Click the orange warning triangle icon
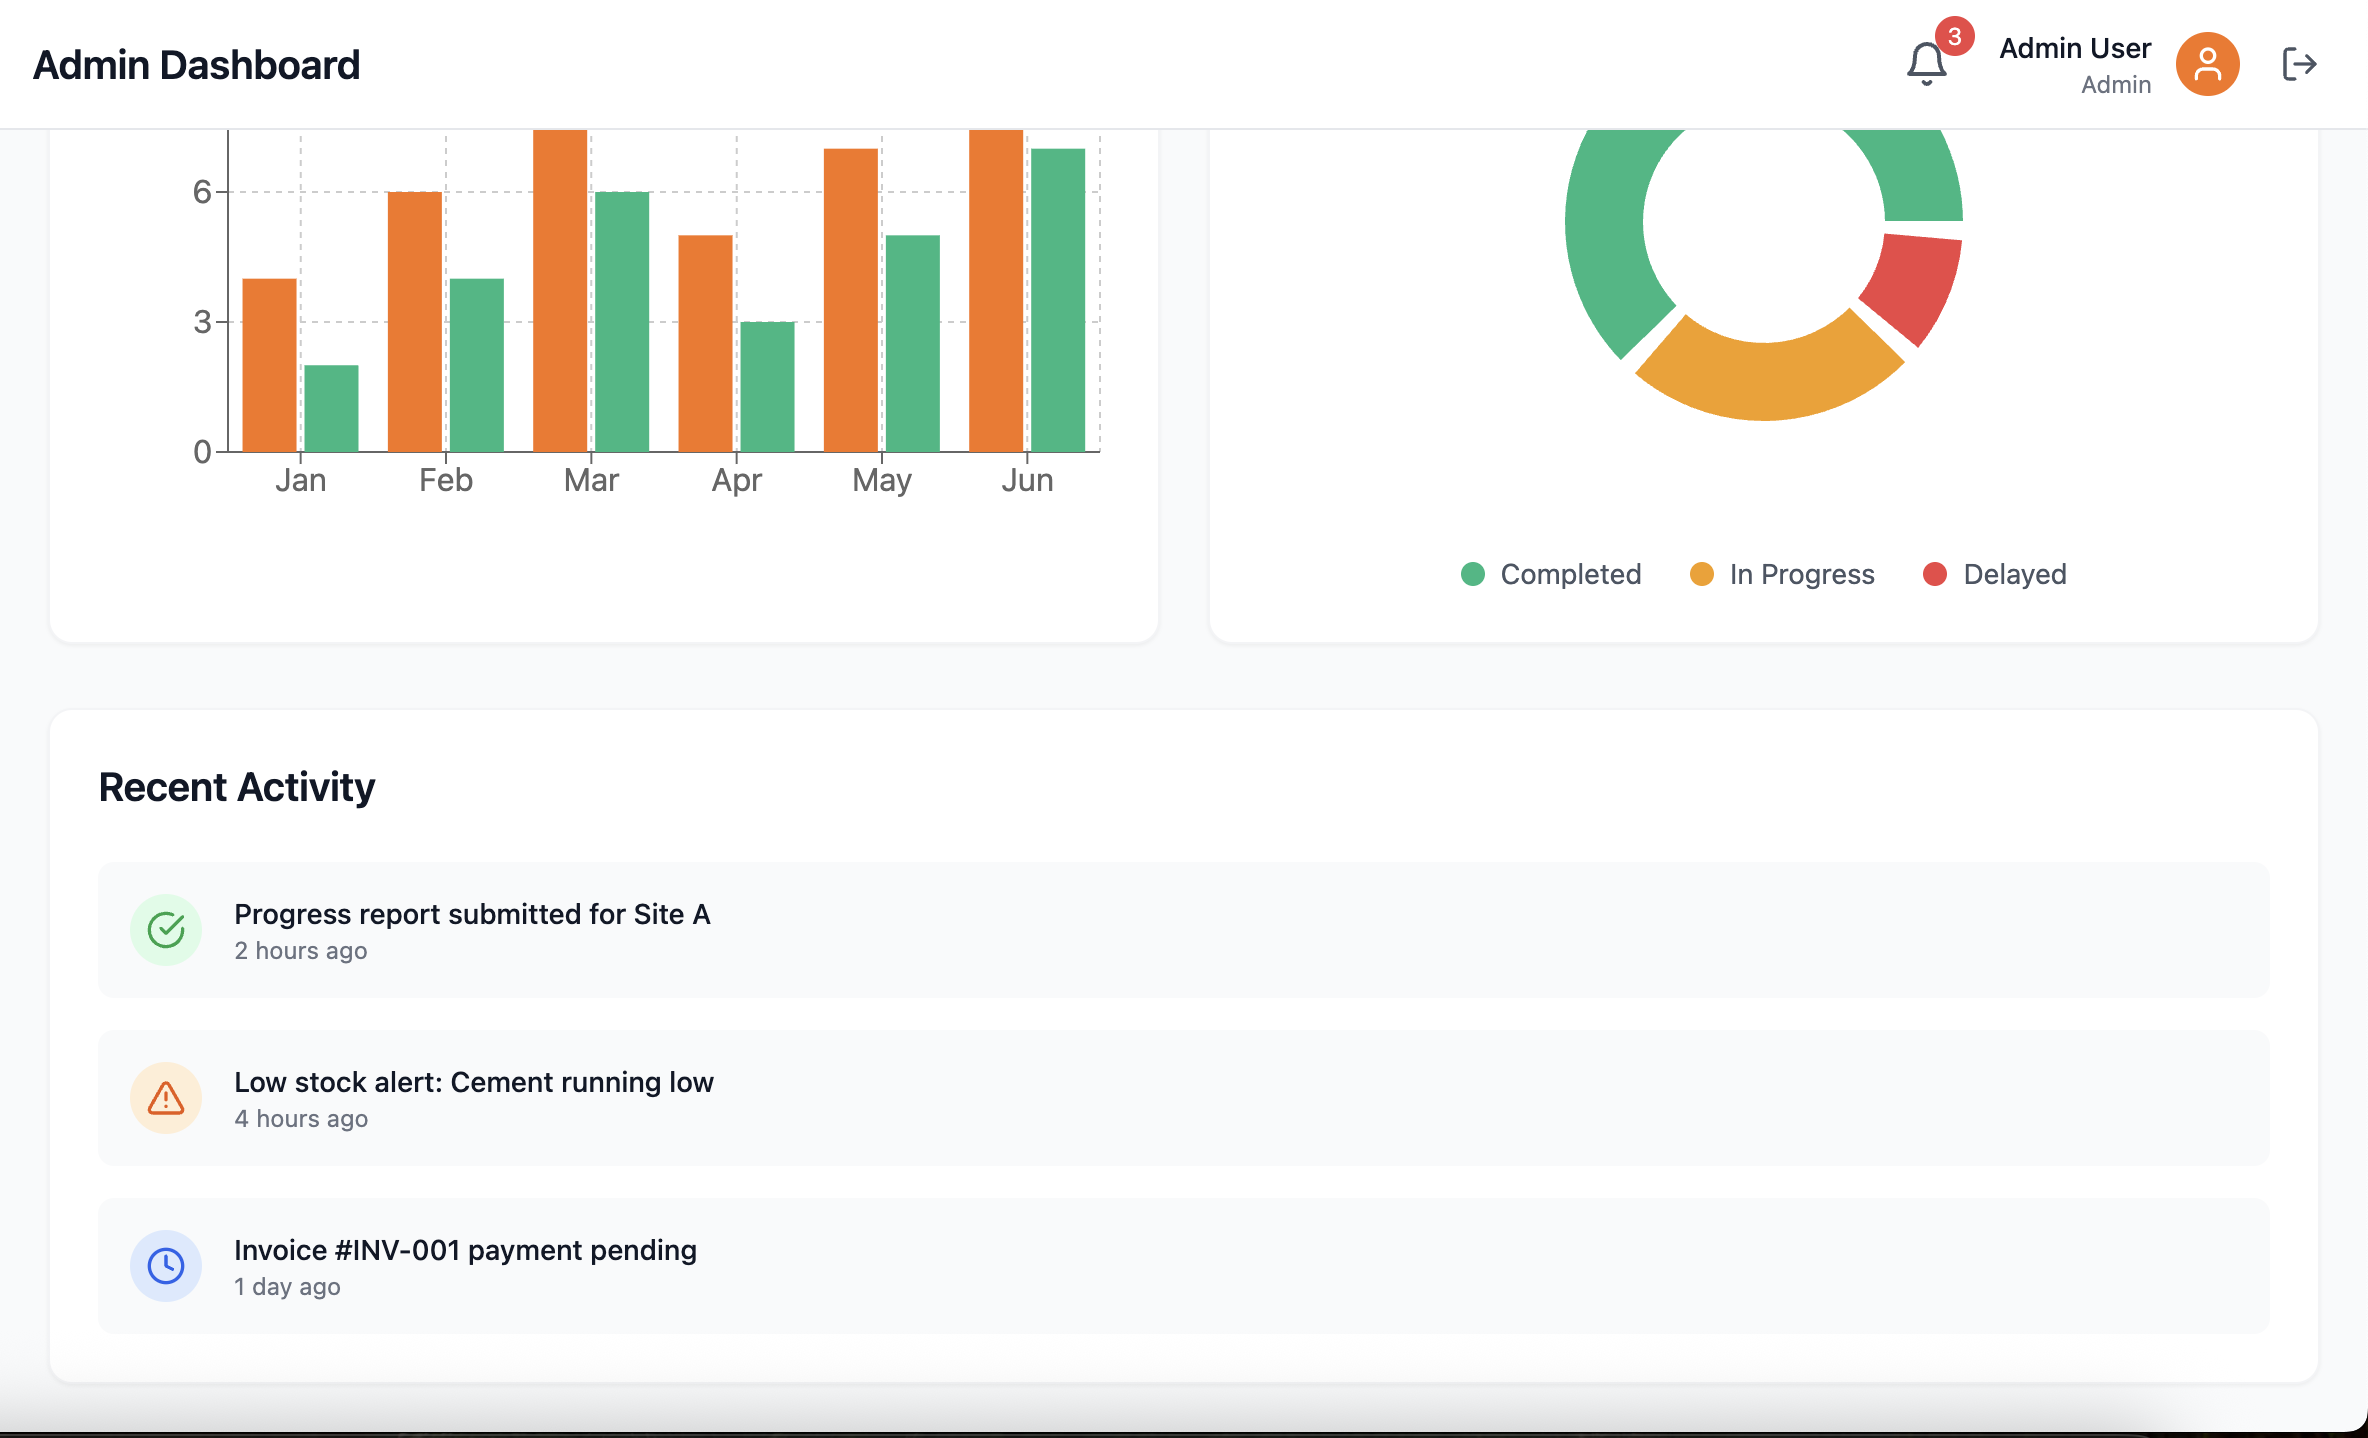Viewport: 2368px width, 1438px height. 166,1098
